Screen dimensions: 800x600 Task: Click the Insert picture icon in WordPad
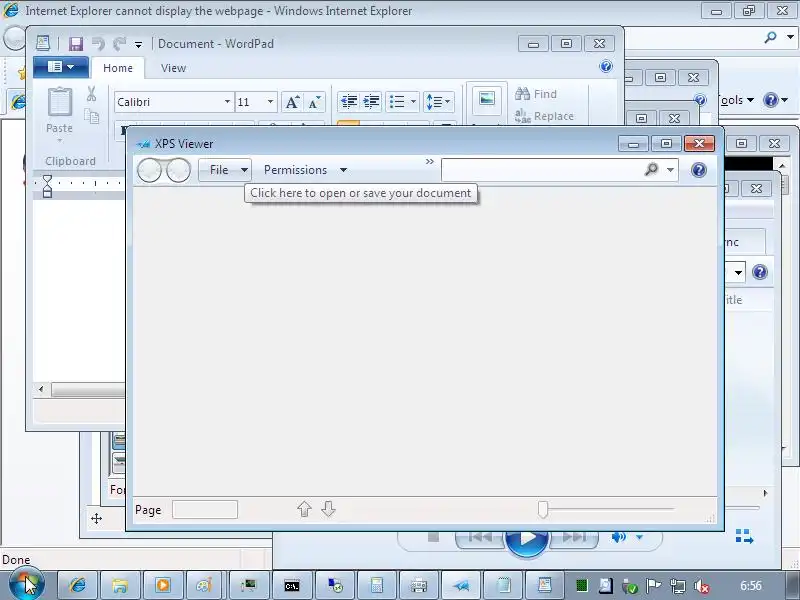[487, 98]
